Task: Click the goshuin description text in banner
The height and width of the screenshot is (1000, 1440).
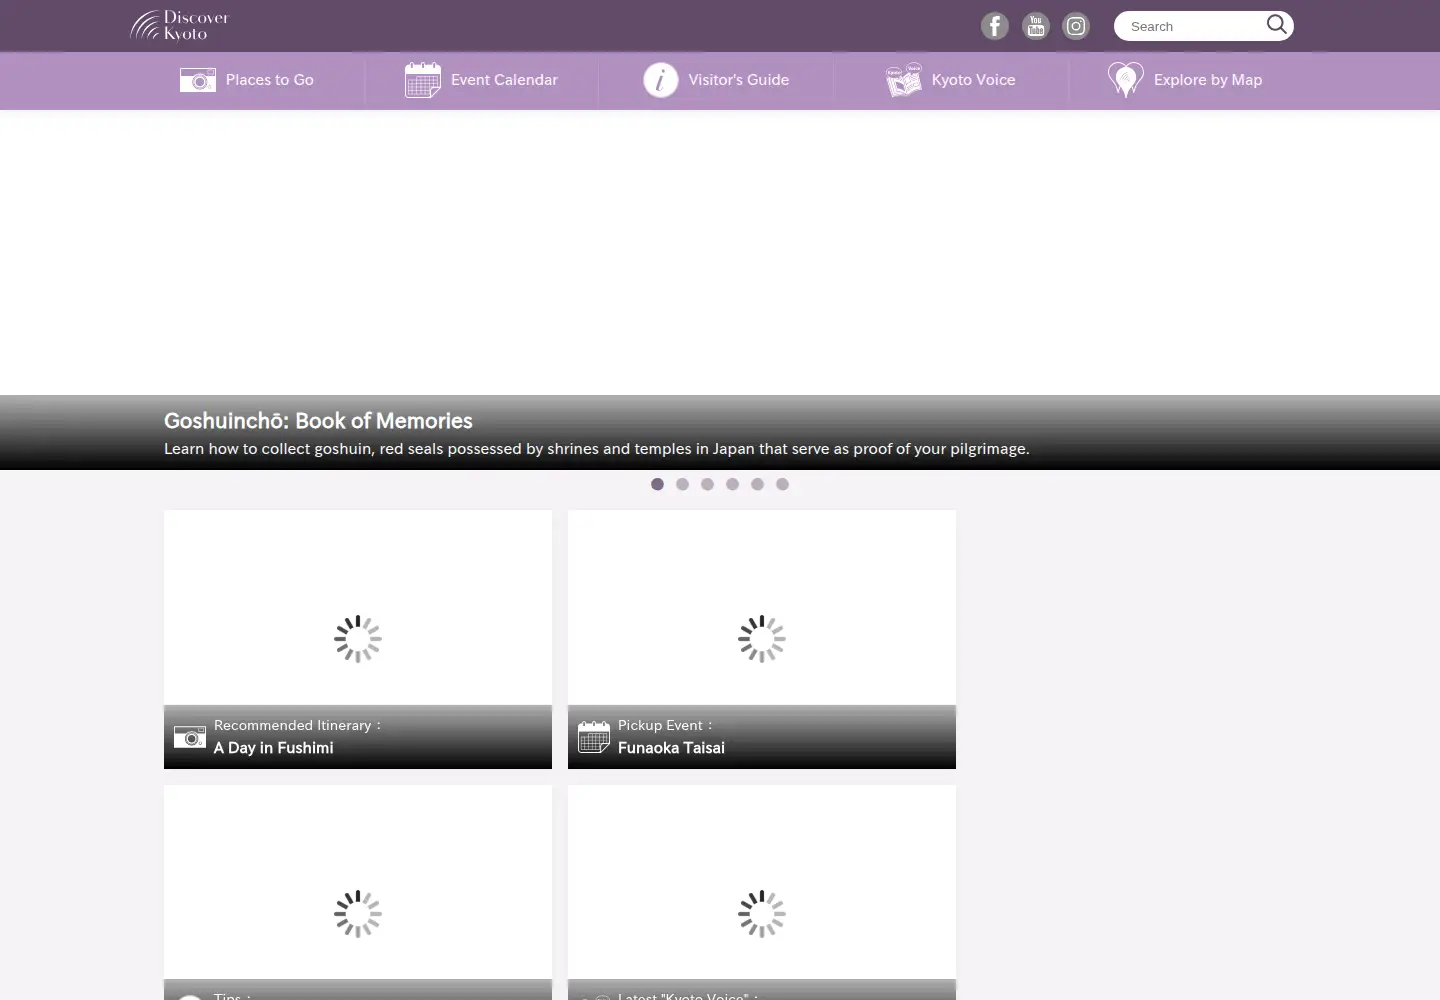Action: tap(596, 449)
